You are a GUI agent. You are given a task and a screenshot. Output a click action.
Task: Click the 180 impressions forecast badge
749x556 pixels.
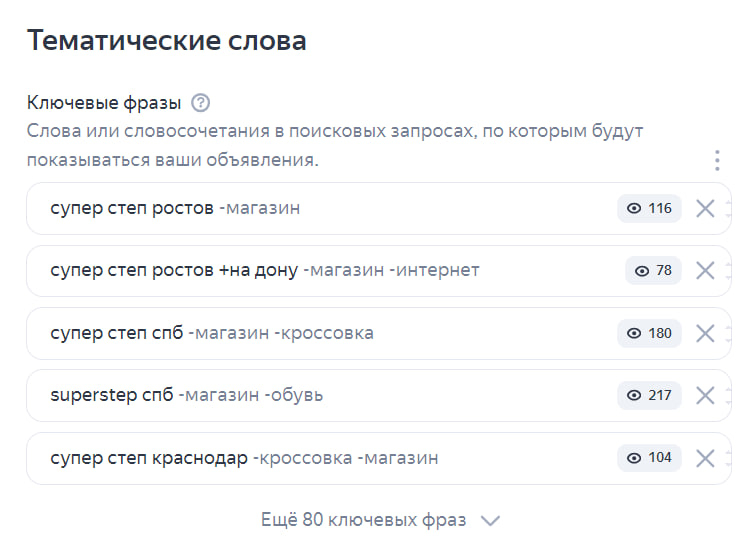click(649, 333)
